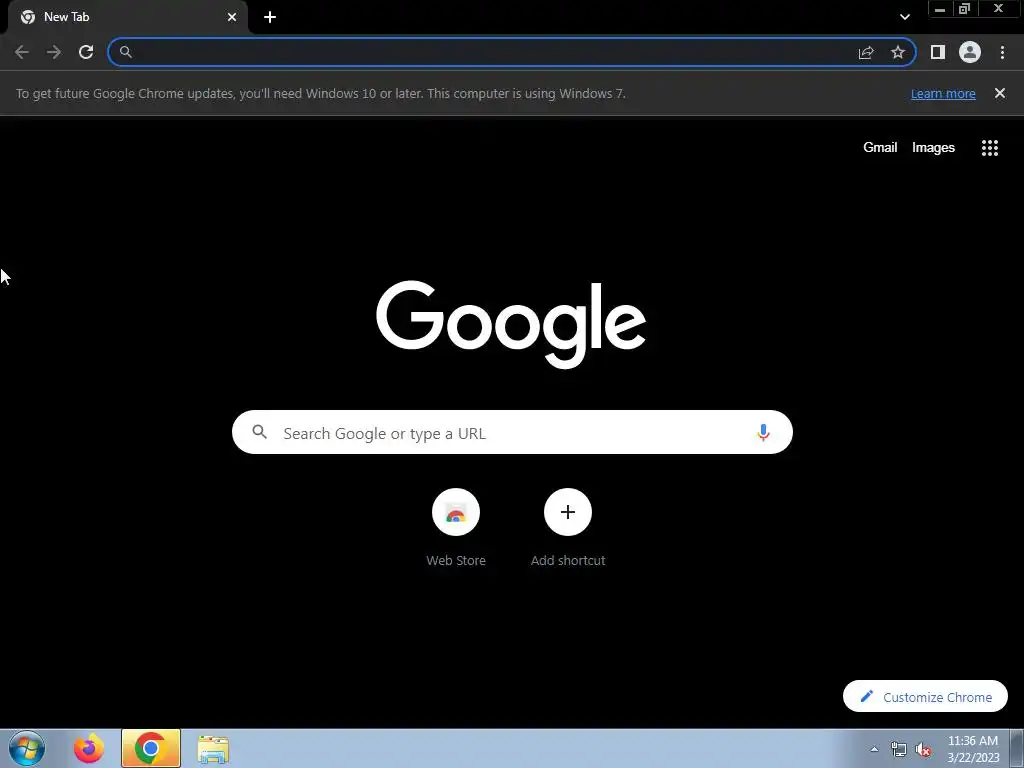
Task: Open the Windows Start menu
Action: click(x=27, y=748)
